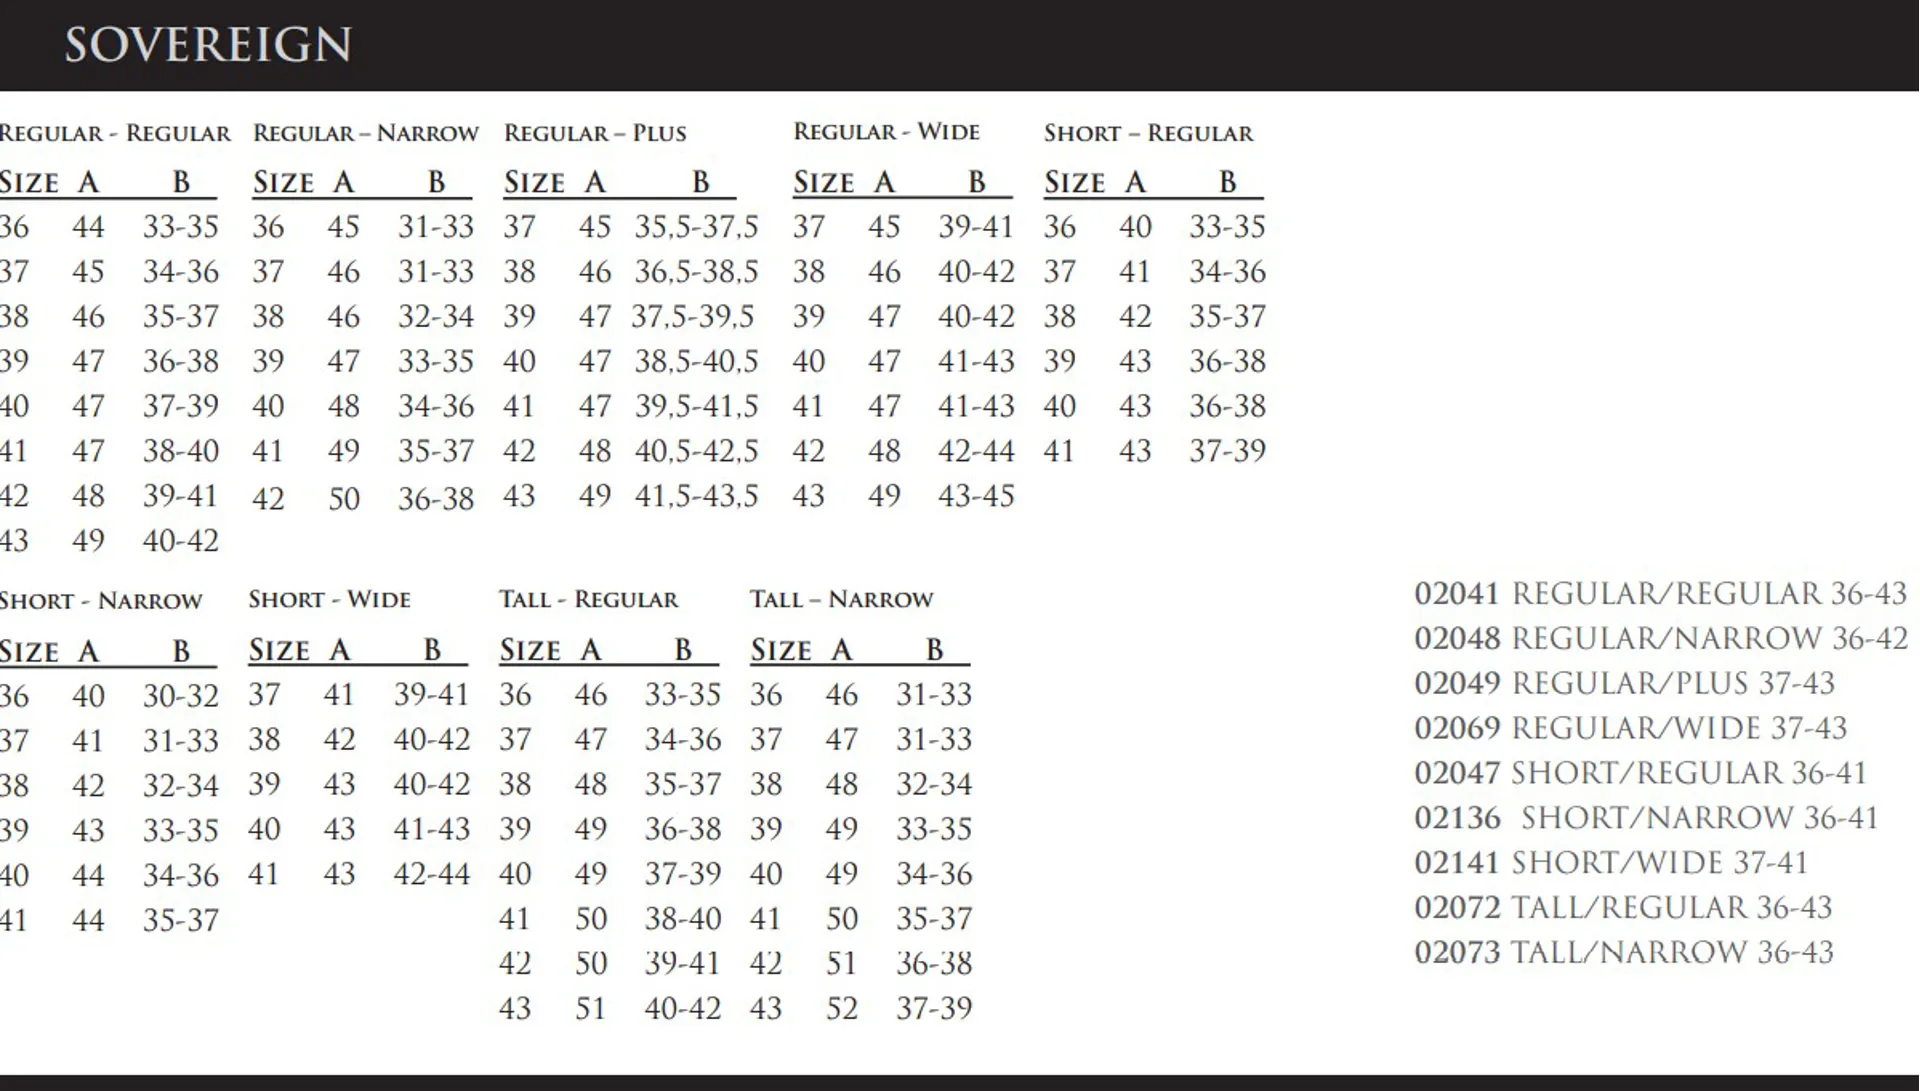
Task: Click the Tall - Regular table heading
Action: tap(588, 599)
